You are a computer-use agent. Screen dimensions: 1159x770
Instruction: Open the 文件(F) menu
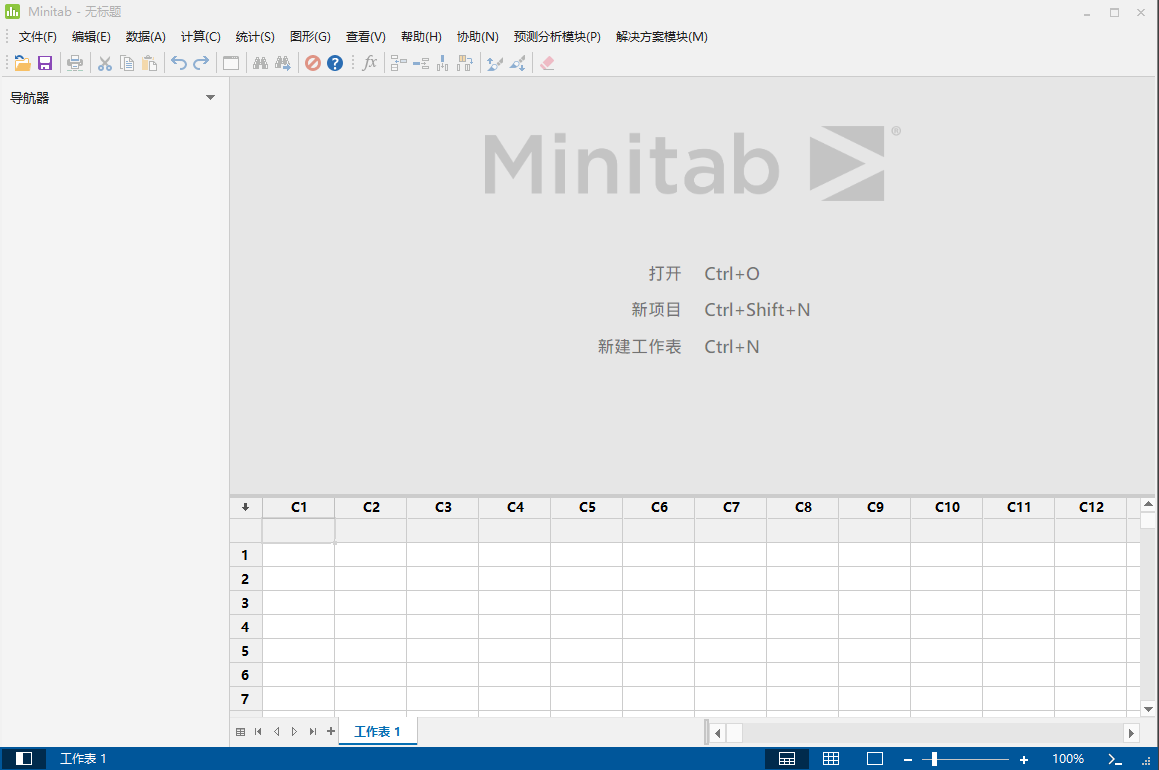38,37
